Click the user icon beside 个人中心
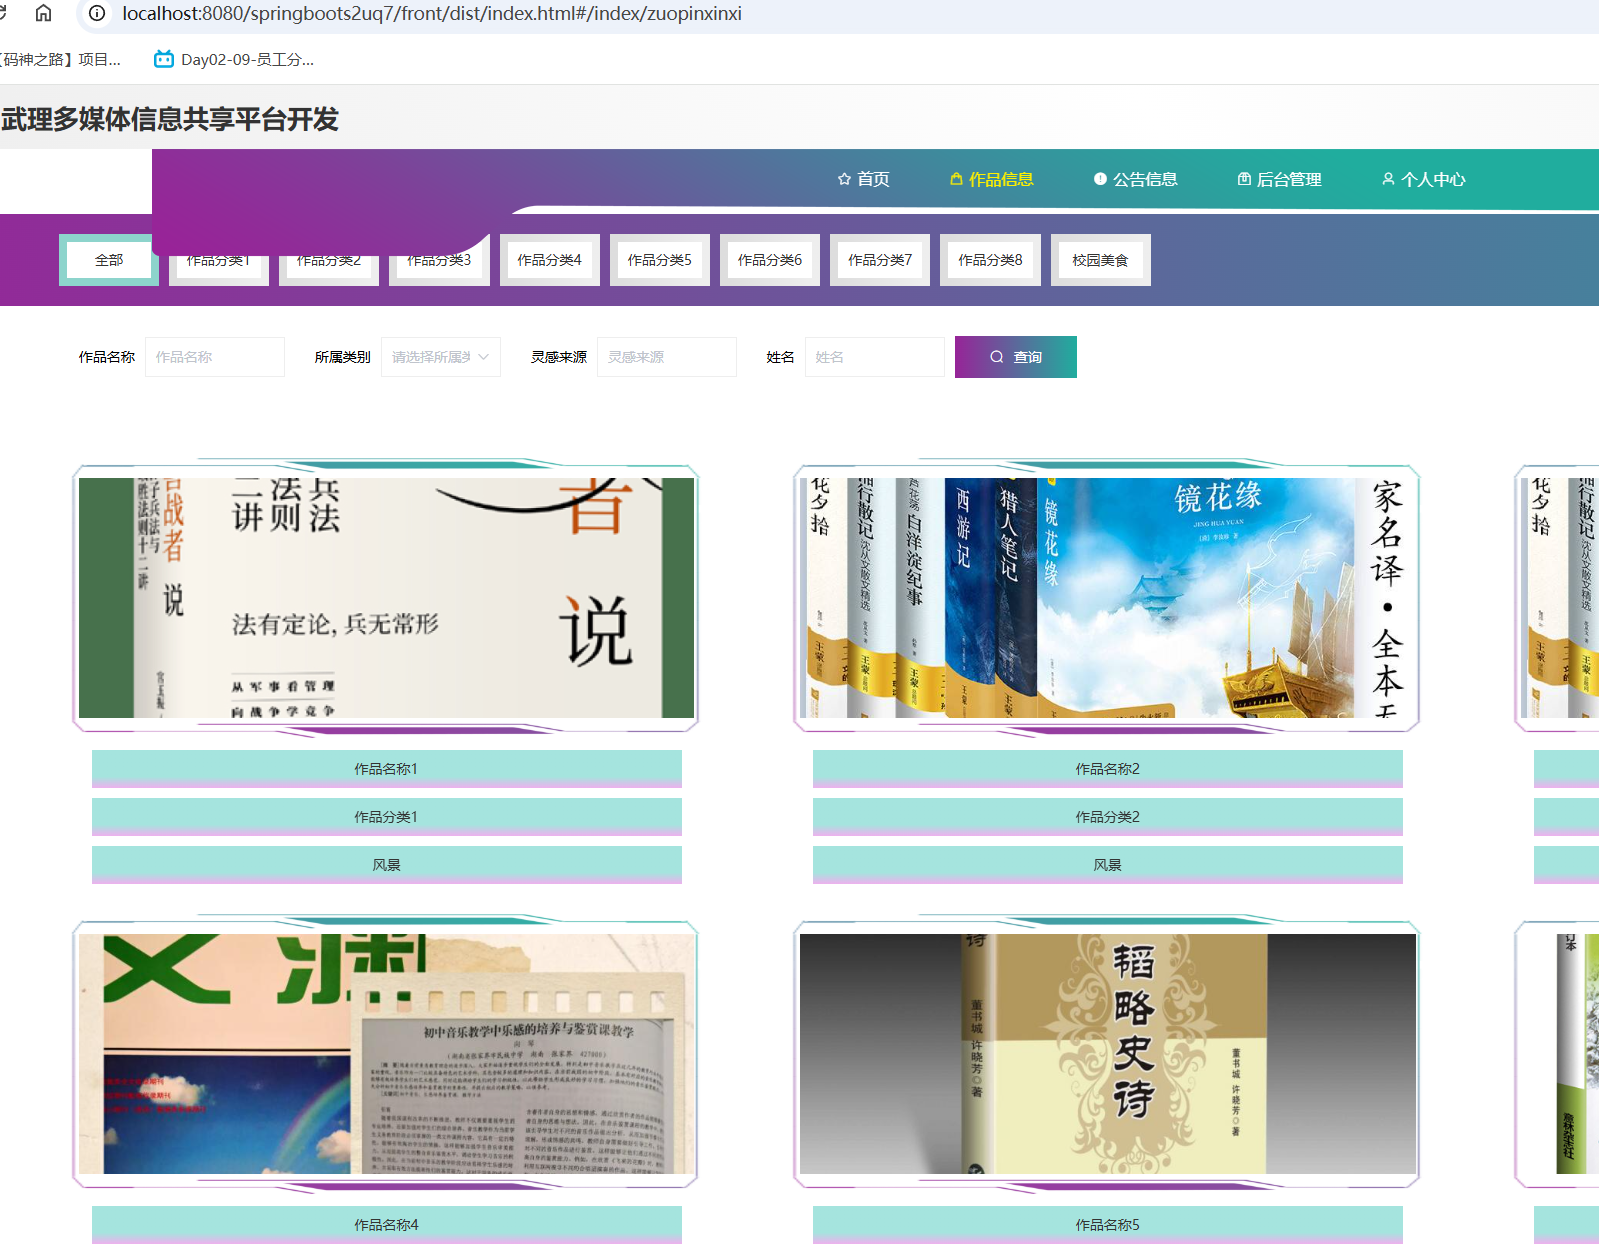Viewport: 1599px width, 1248px height. point(1388,179)
